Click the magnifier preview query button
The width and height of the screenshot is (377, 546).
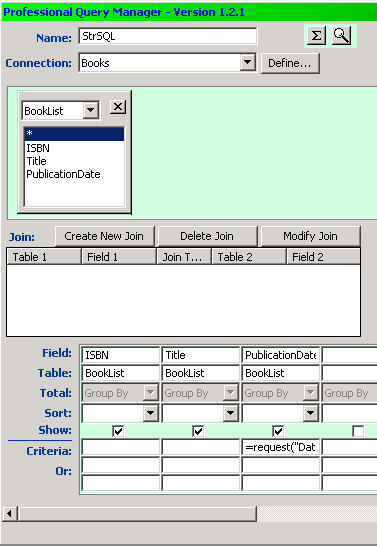(x=341, y=36)
